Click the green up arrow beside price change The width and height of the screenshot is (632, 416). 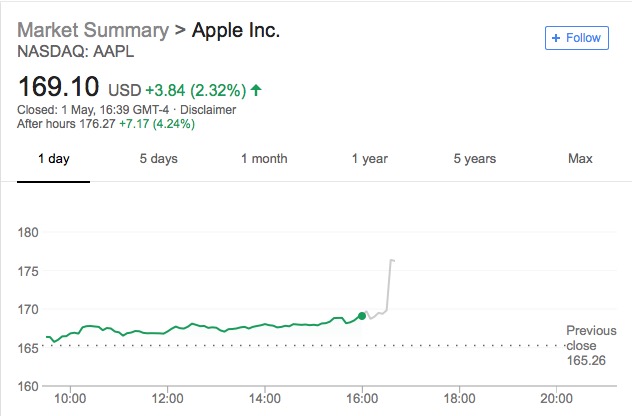(256, 91)
